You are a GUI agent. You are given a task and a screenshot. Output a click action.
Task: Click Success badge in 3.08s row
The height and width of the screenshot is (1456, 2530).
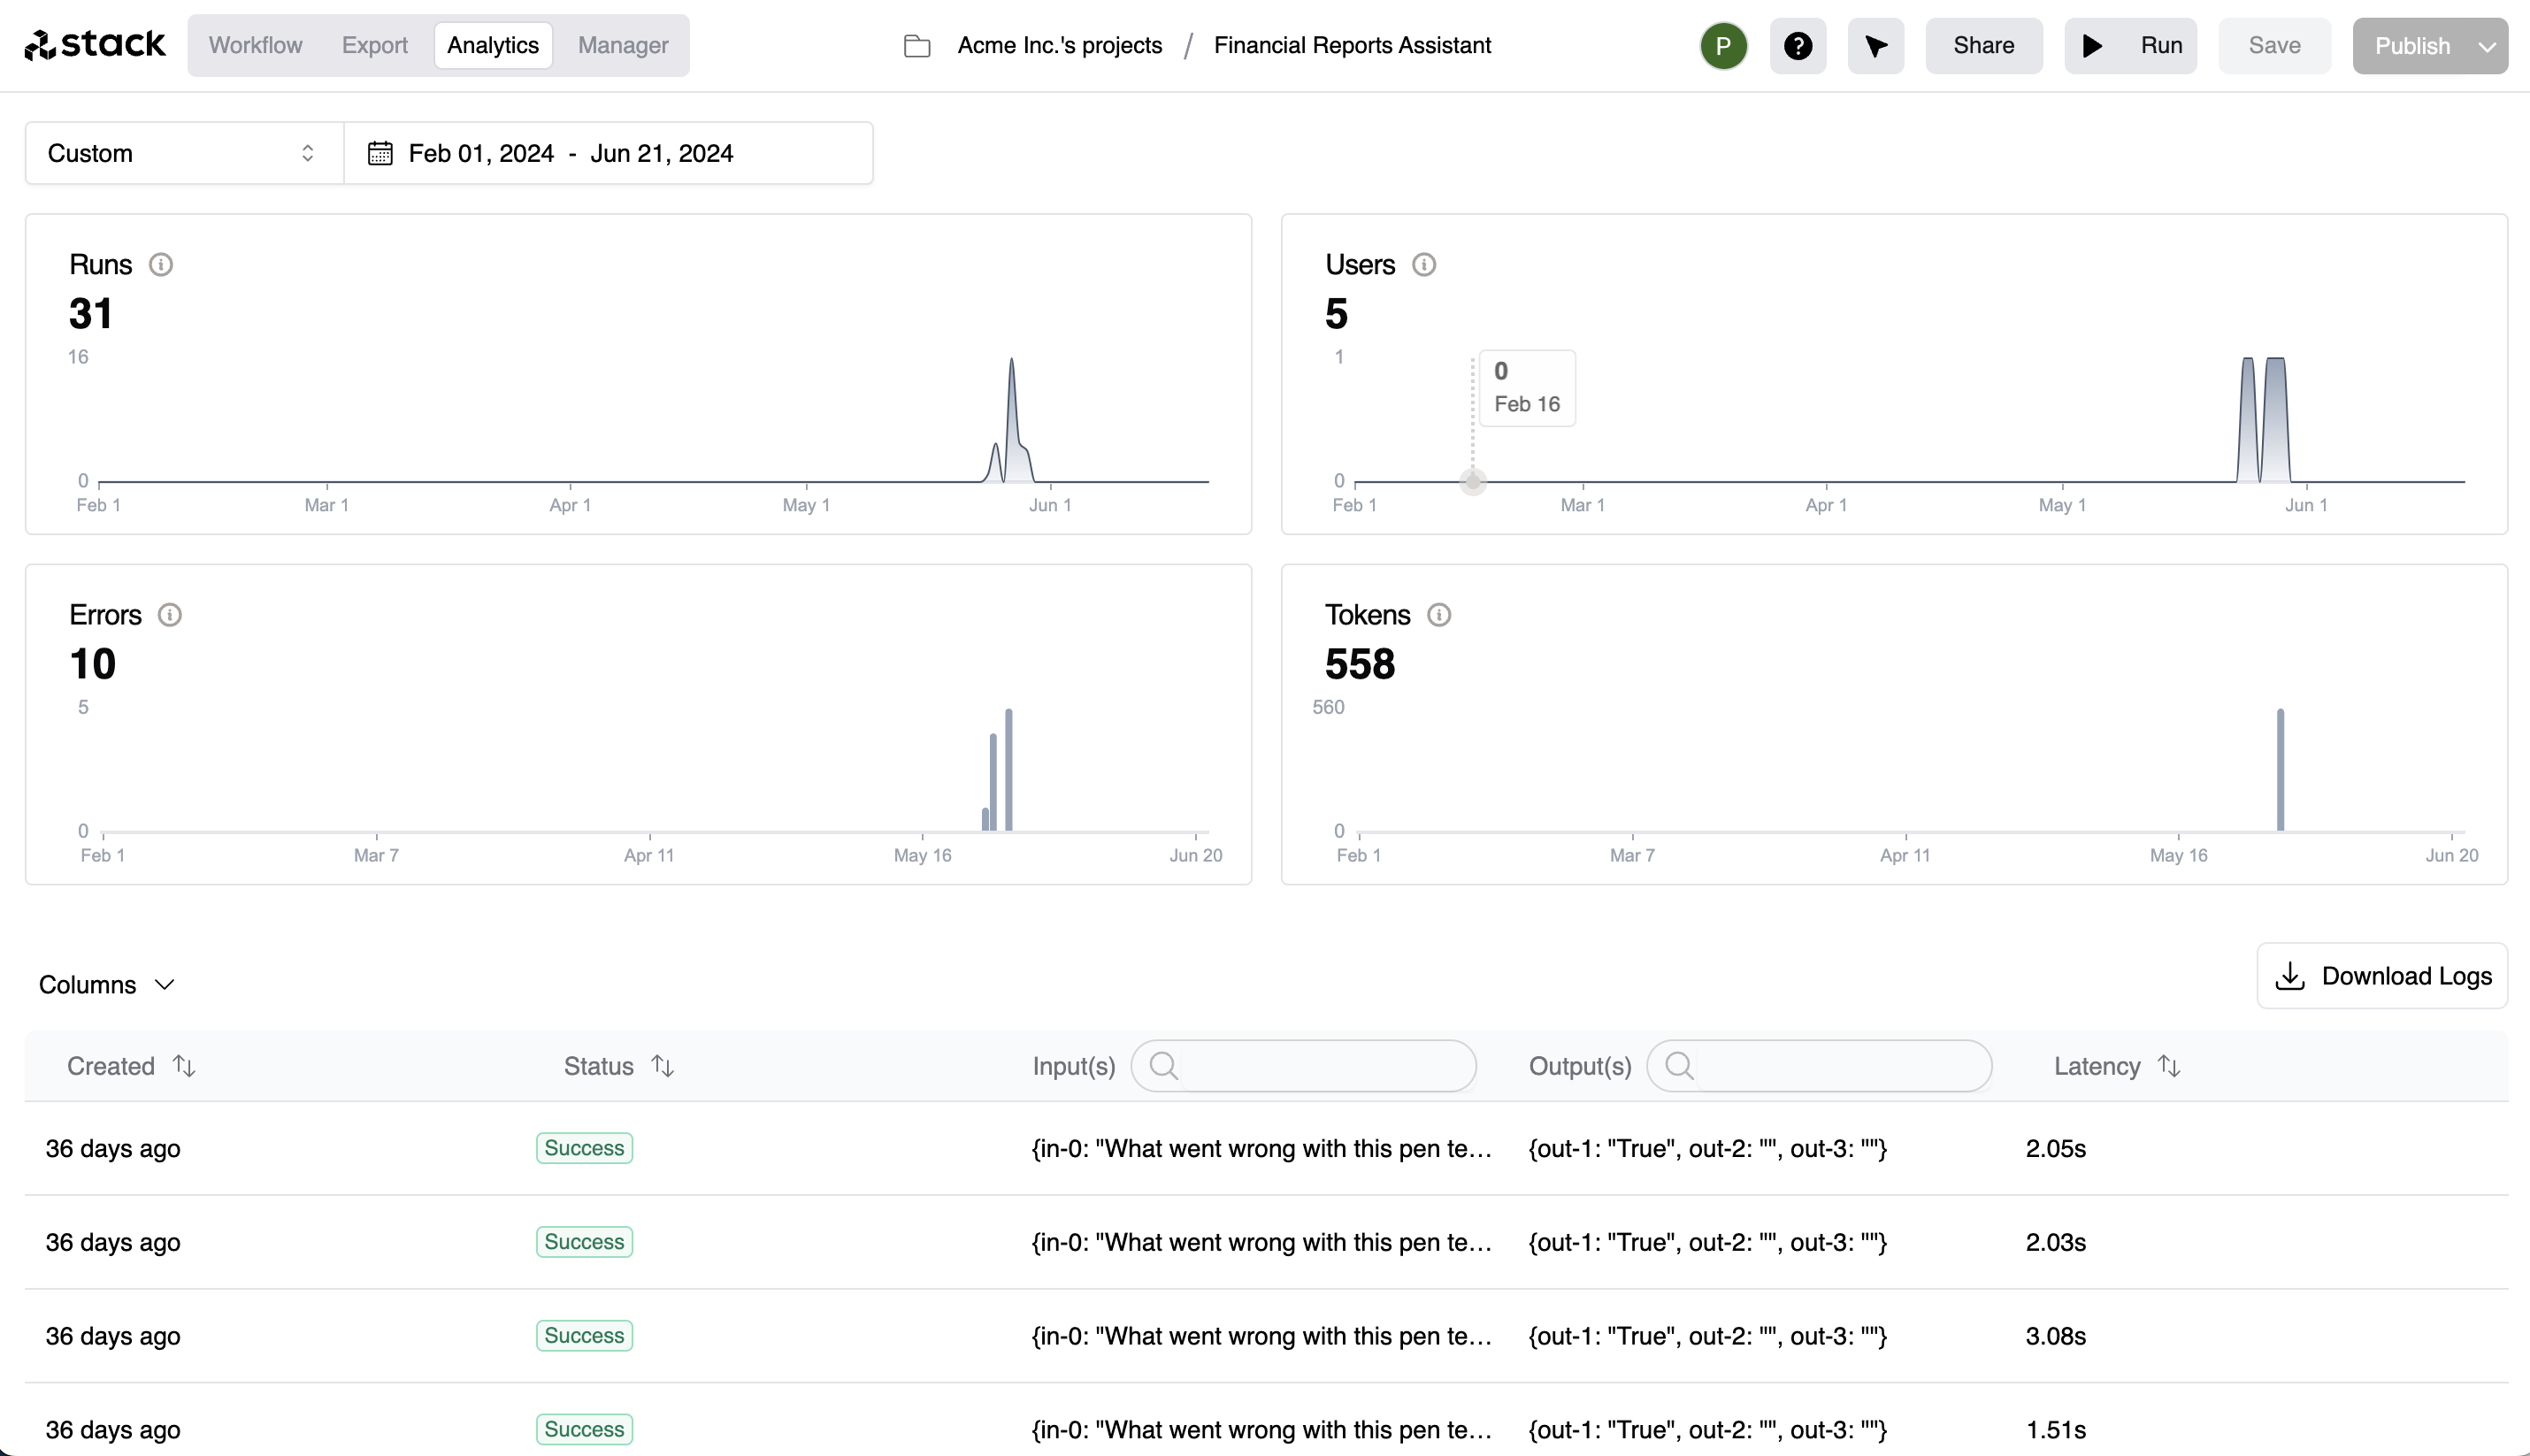click(x=585, y=1336)
